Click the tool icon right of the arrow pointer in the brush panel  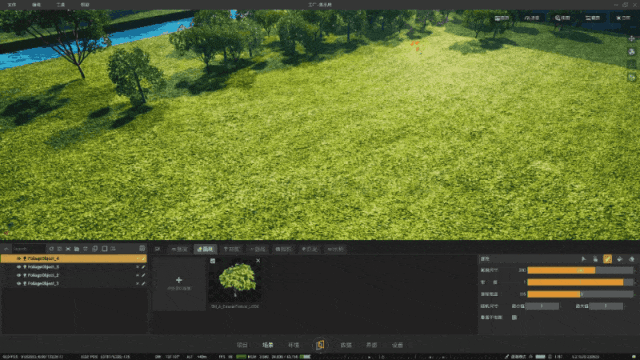pos(596,259)
